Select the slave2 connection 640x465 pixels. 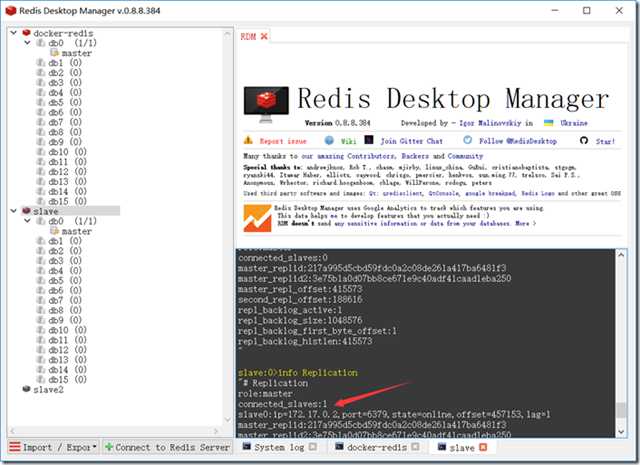(x=48, y=389)
